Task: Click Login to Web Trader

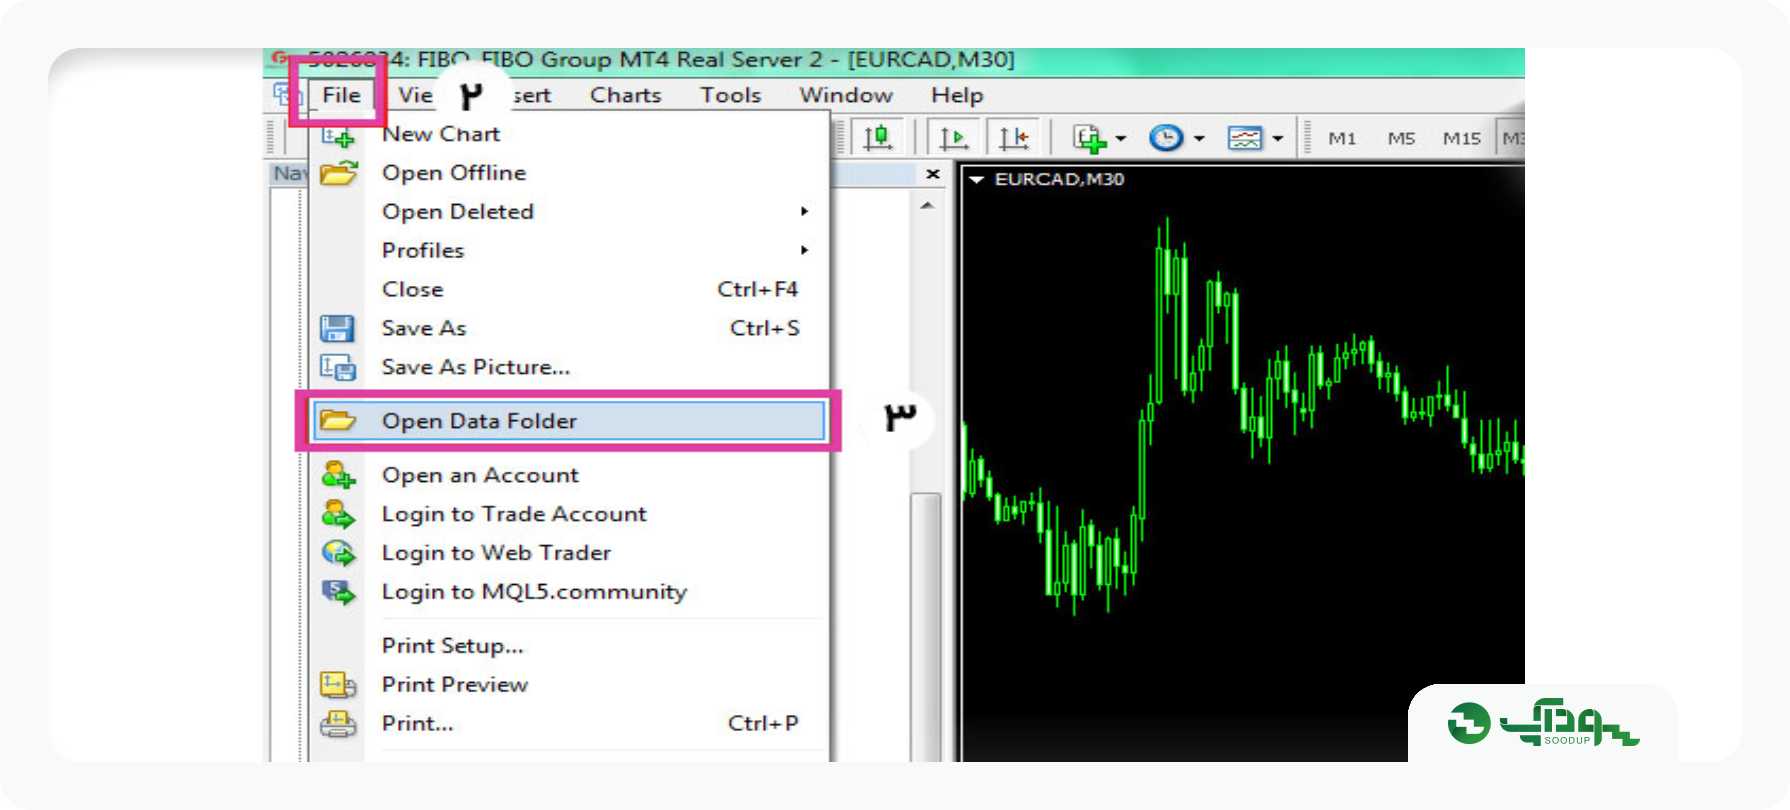Action: (x=568, y=553)
